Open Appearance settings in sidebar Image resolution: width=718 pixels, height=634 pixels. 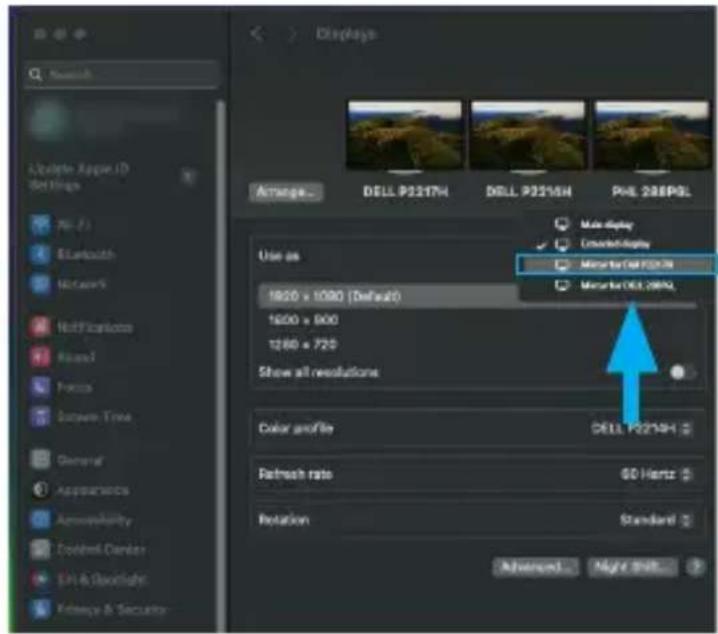80,490
